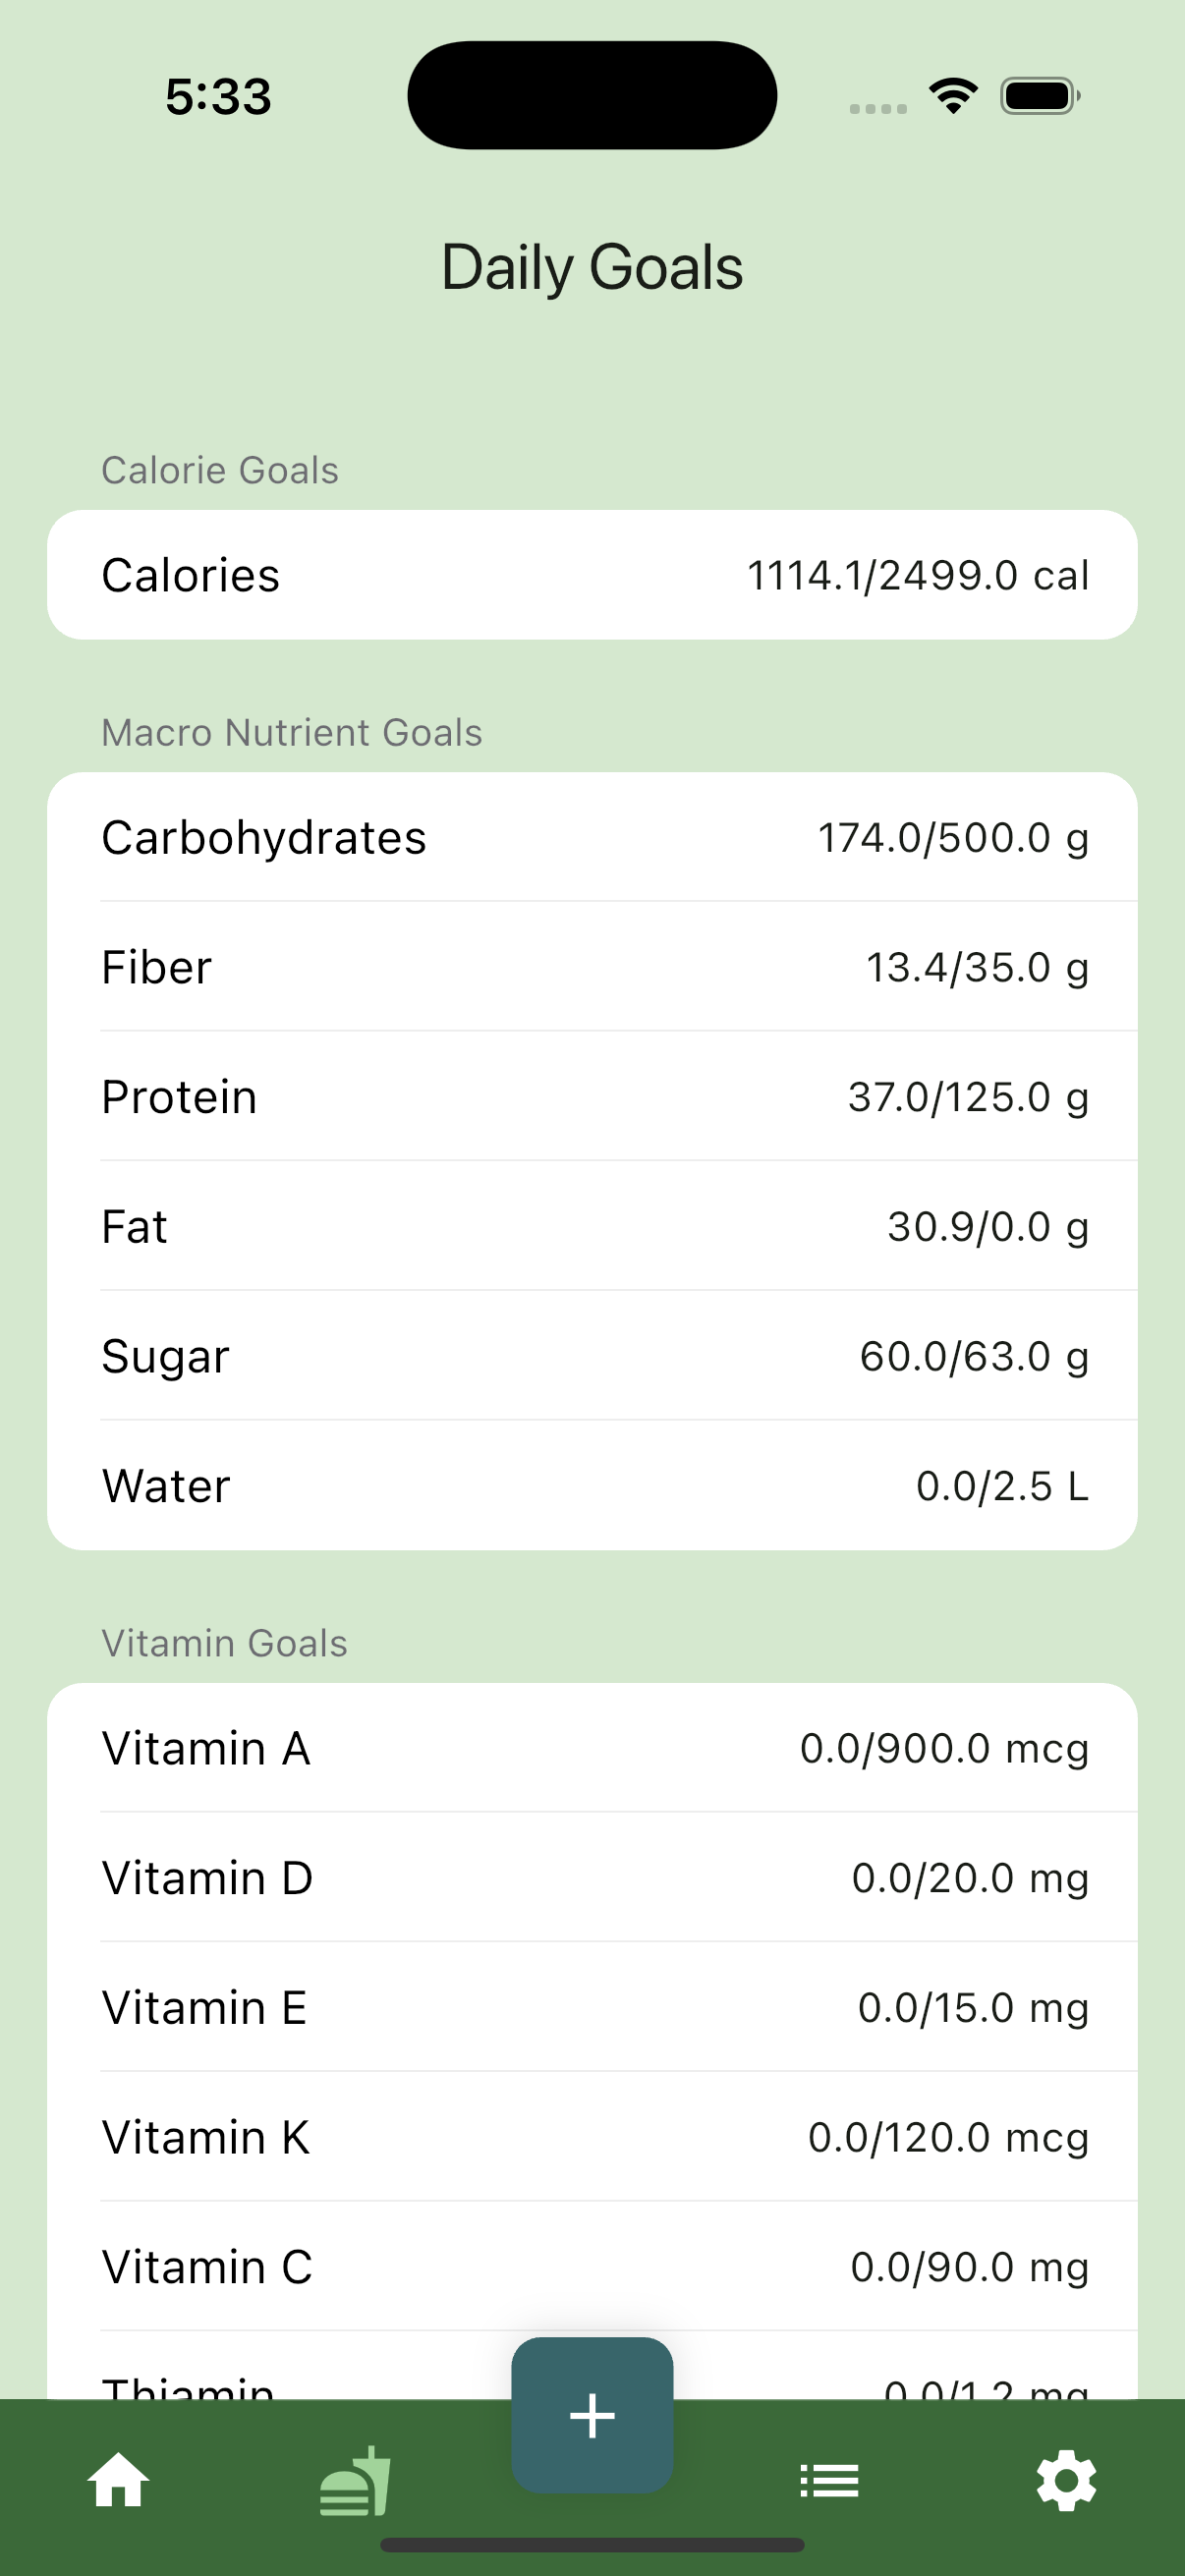Tap the home icon in bottom bar
Screen dimensions: 1185x2576
pos(118,2479)
